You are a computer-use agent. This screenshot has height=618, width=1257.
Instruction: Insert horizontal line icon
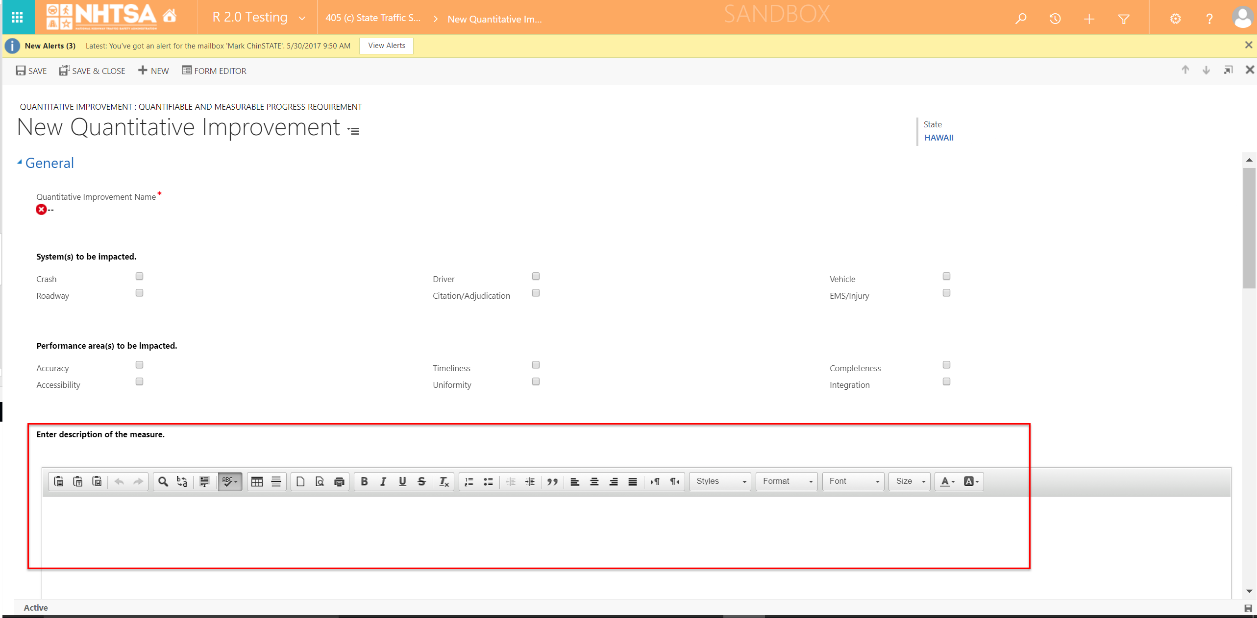(276, 481)
